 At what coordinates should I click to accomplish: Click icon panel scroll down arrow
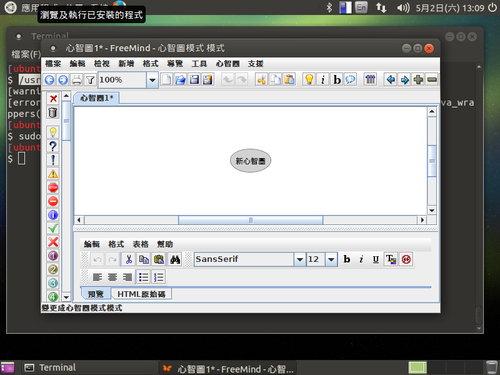pyautogui.click(x=66, y=297)
